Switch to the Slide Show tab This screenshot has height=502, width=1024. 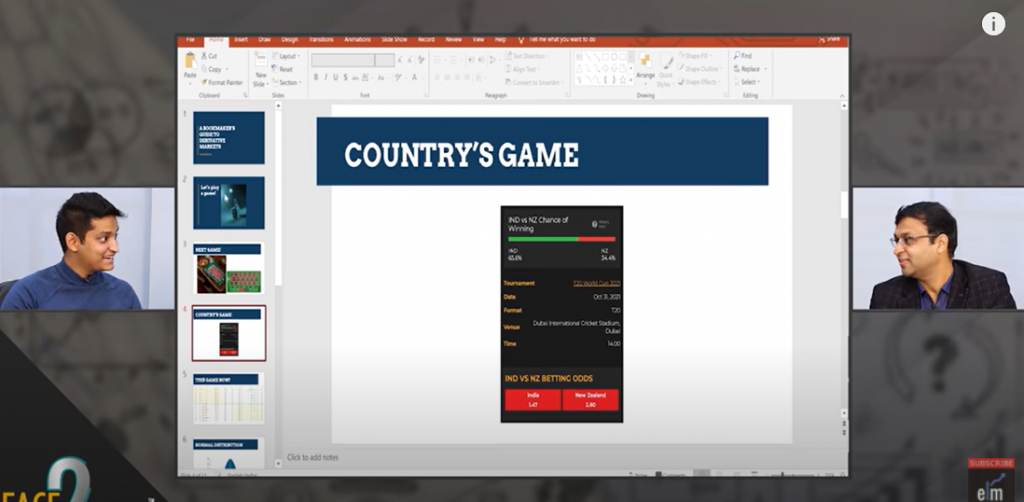394,40
